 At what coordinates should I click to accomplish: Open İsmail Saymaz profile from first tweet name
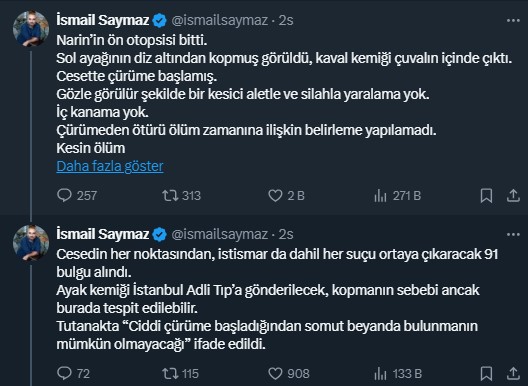click(103, 20)
